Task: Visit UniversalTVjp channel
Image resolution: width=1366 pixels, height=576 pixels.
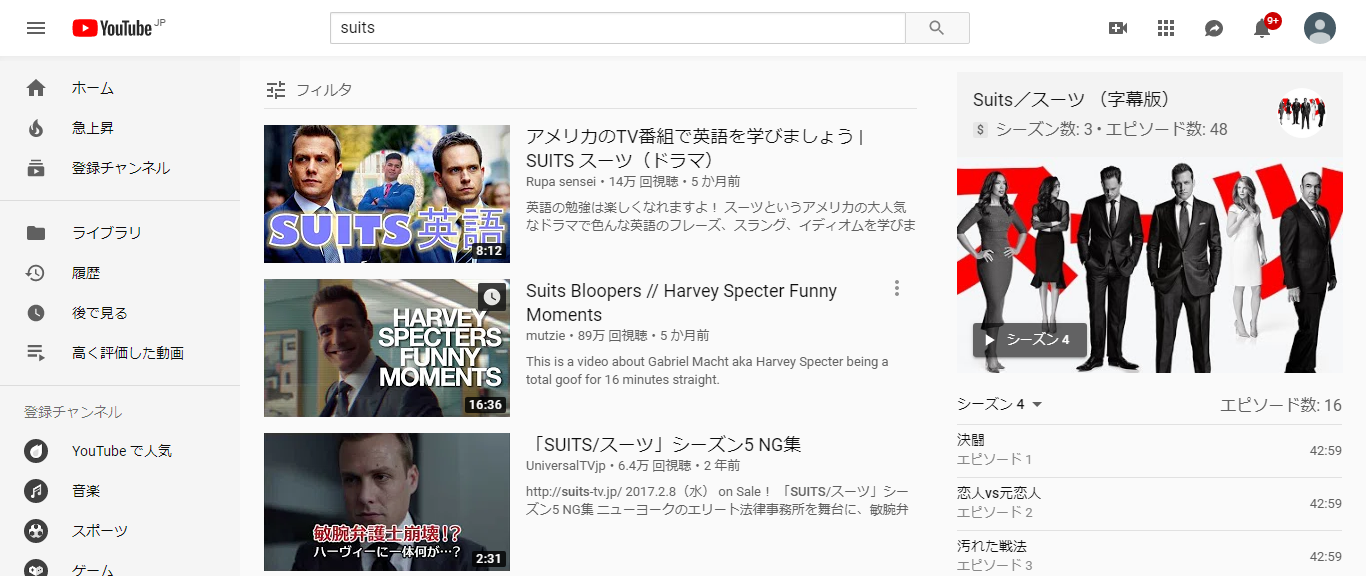Action: click(x=565, y=466)
